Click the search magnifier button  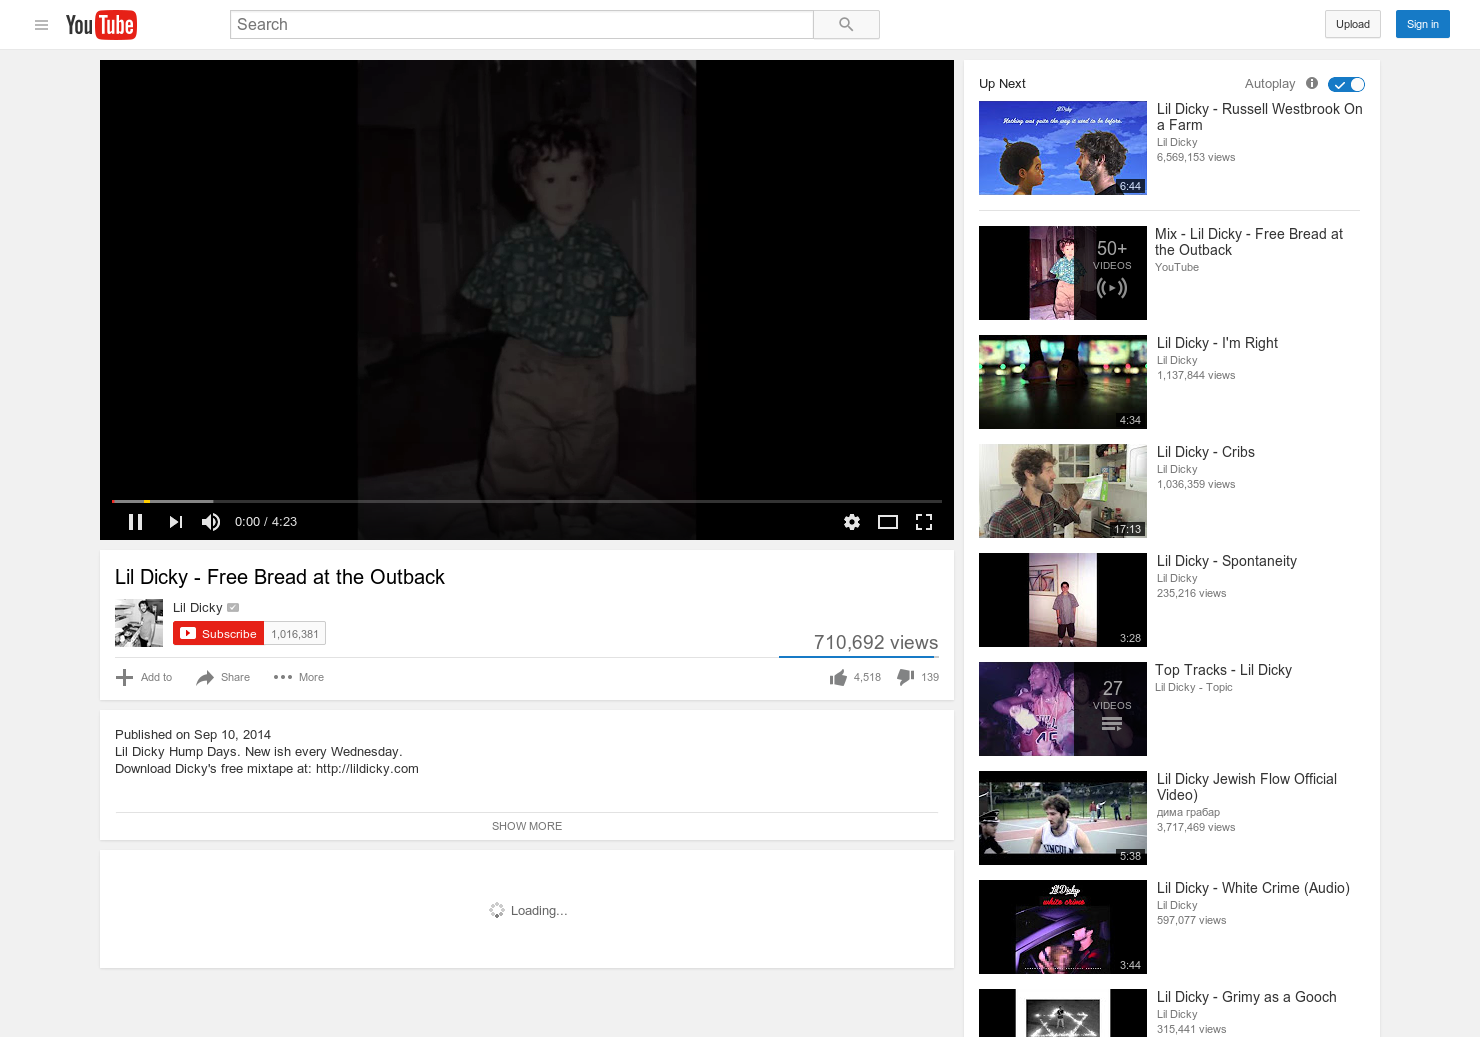tap(846, 25)
